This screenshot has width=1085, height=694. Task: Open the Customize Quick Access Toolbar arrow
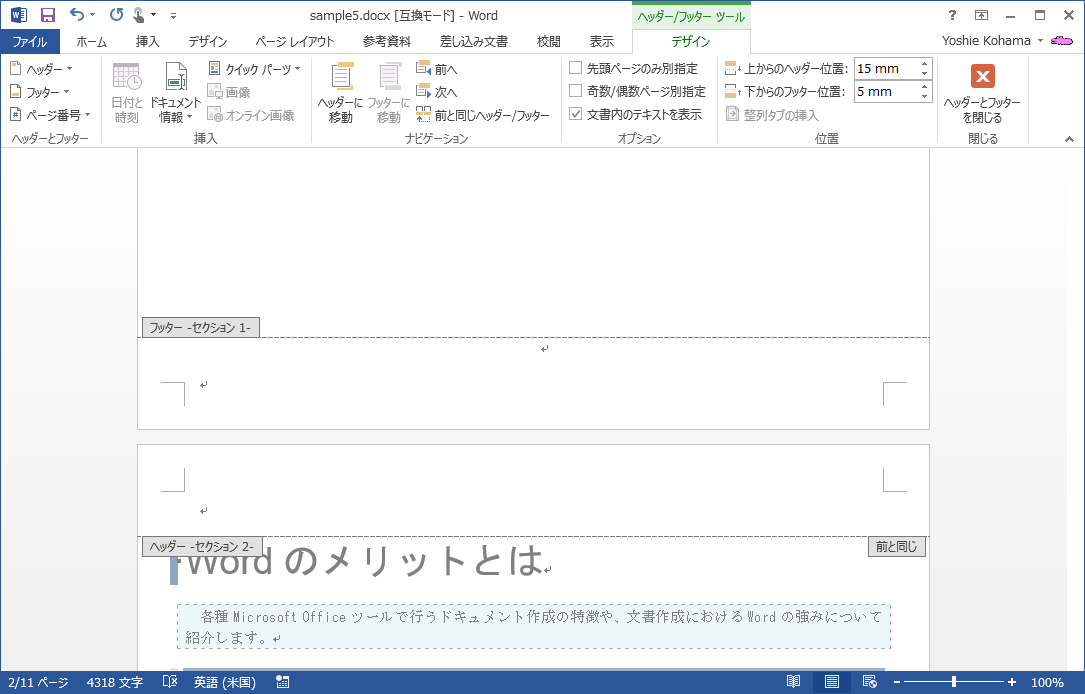coord(173,15)
